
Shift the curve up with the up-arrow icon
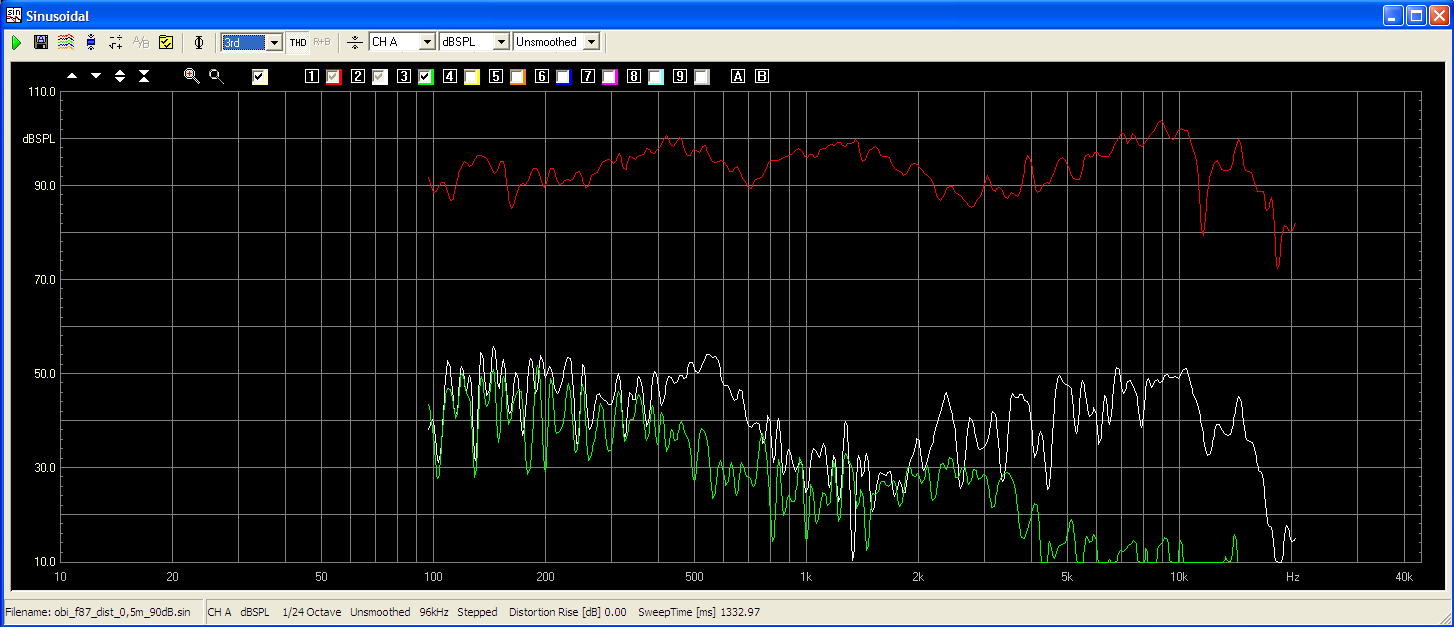coord(72,76)
